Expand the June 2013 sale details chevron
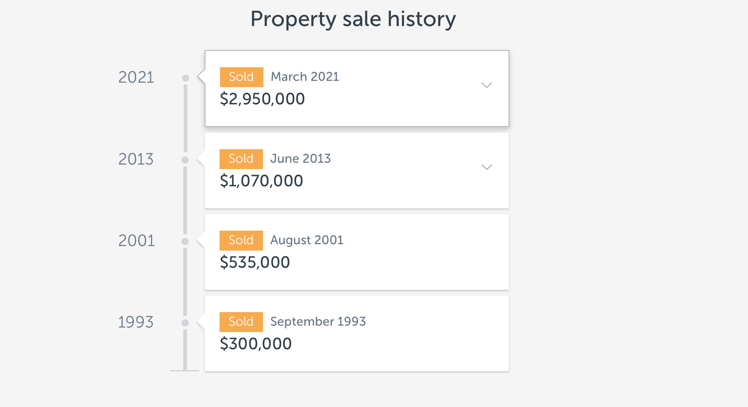The image size is (748, 407). [486, 167]
